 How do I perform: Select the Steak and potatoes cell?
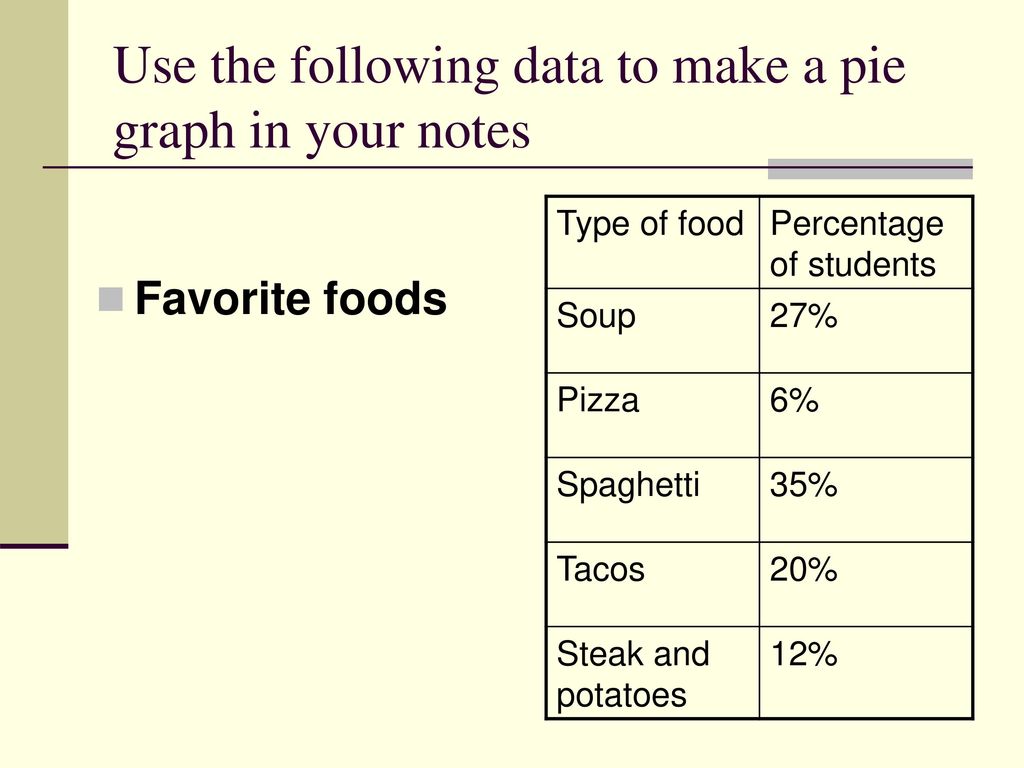tap(652, 673)
